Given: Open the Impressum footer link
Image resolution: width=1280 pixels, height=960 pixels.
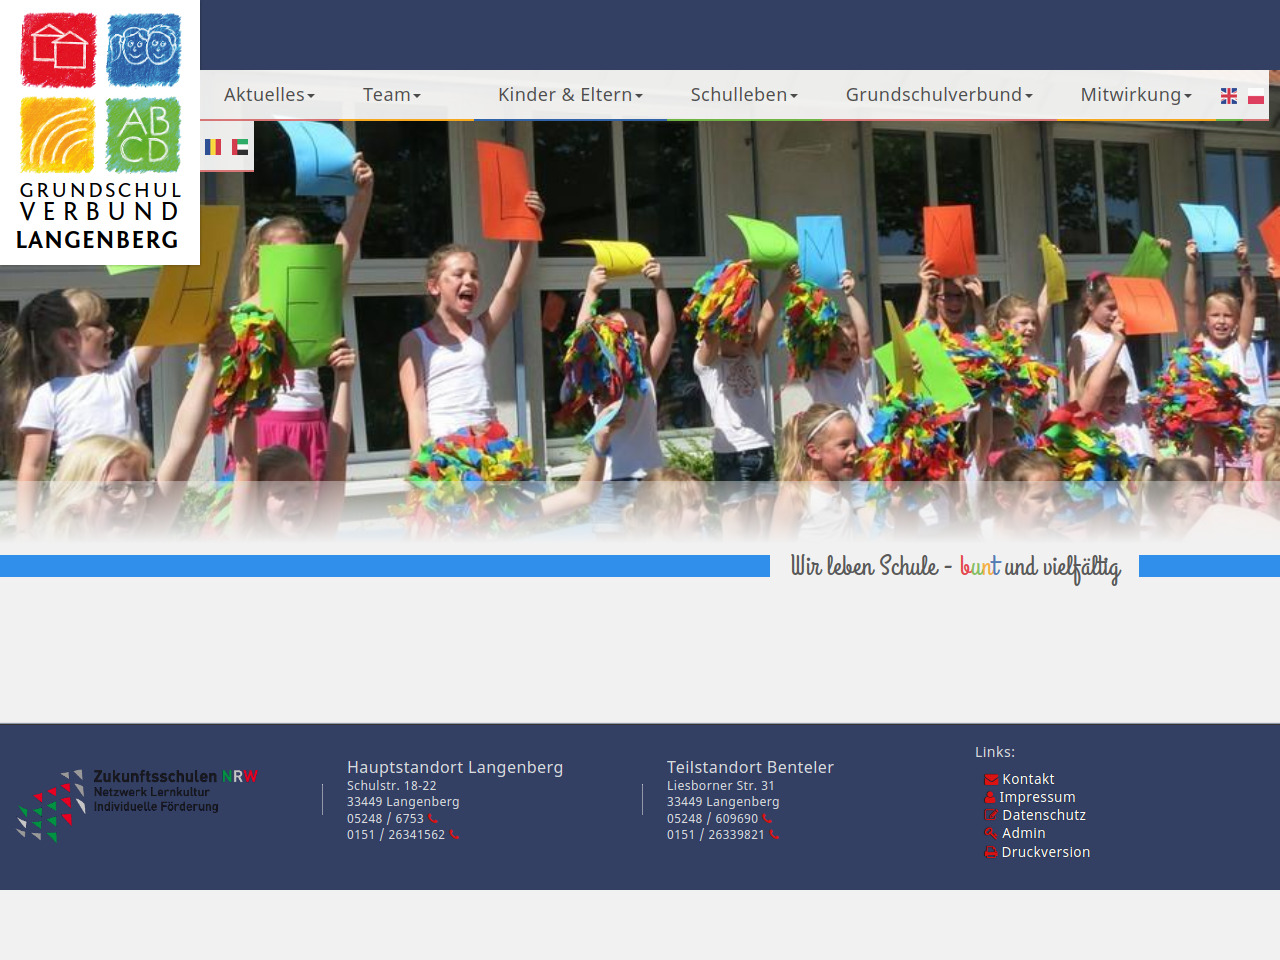Looking at the screenshot, I should (x=1037, y=797).
